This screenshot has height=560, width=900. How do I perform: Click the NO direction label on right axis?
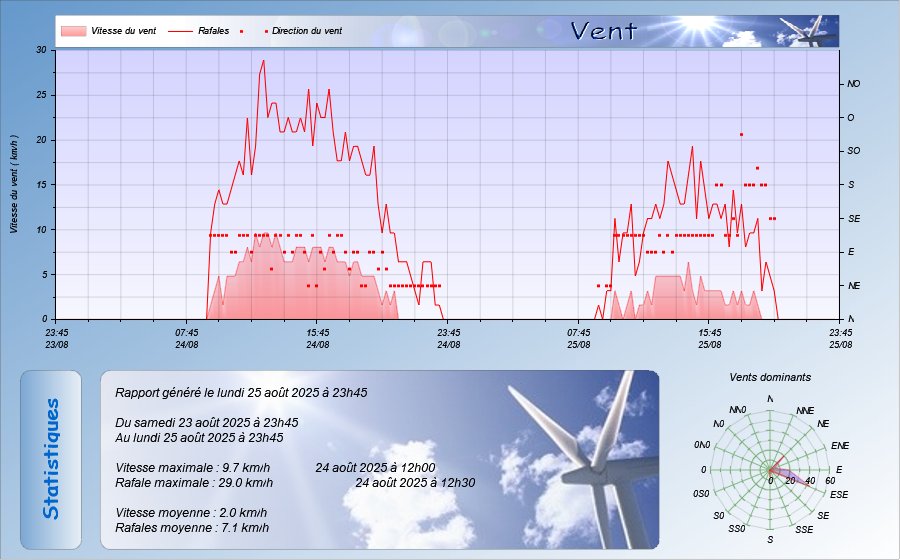click(853, 84)
